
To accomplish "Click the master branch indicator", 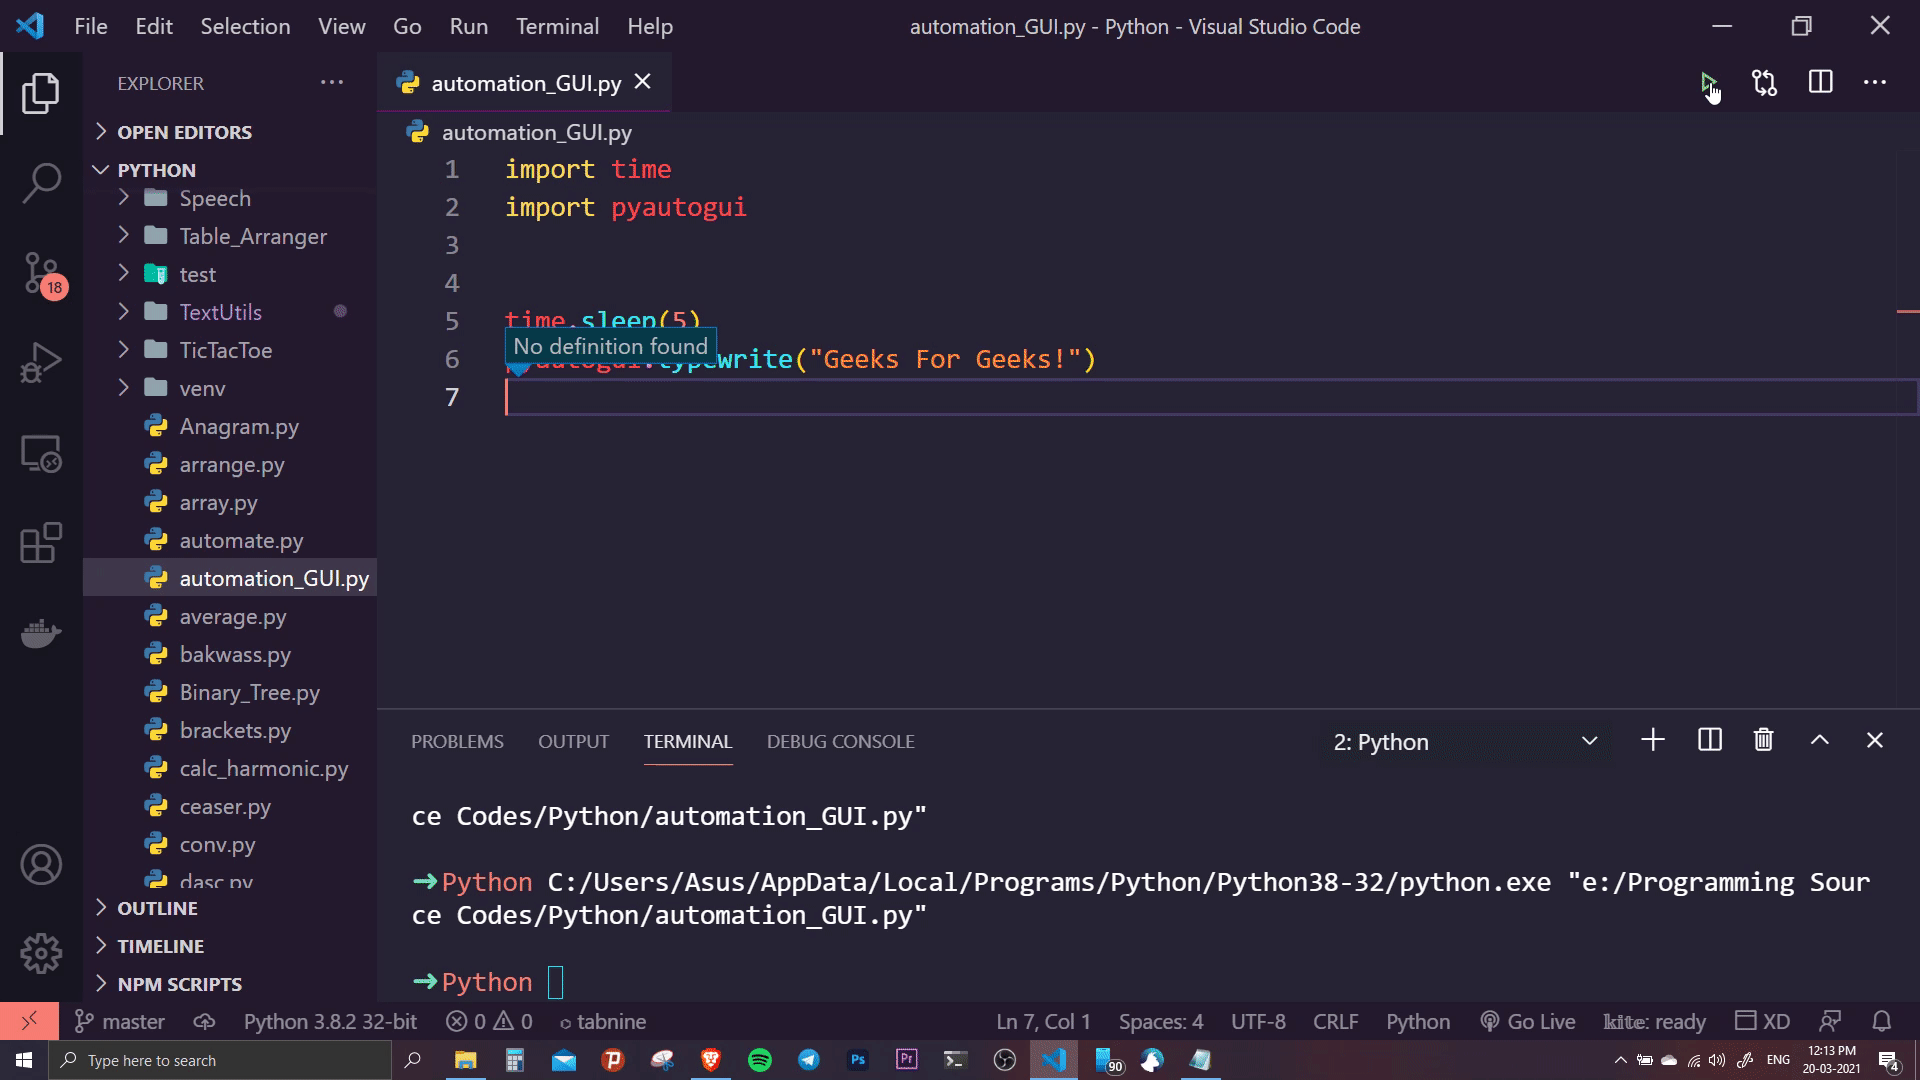I will [120, 1021].
